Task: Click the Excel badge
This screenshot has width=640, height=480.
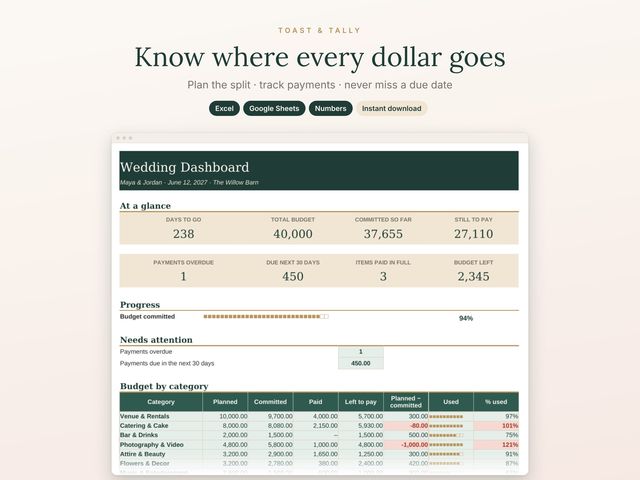Action: point(224,109)
